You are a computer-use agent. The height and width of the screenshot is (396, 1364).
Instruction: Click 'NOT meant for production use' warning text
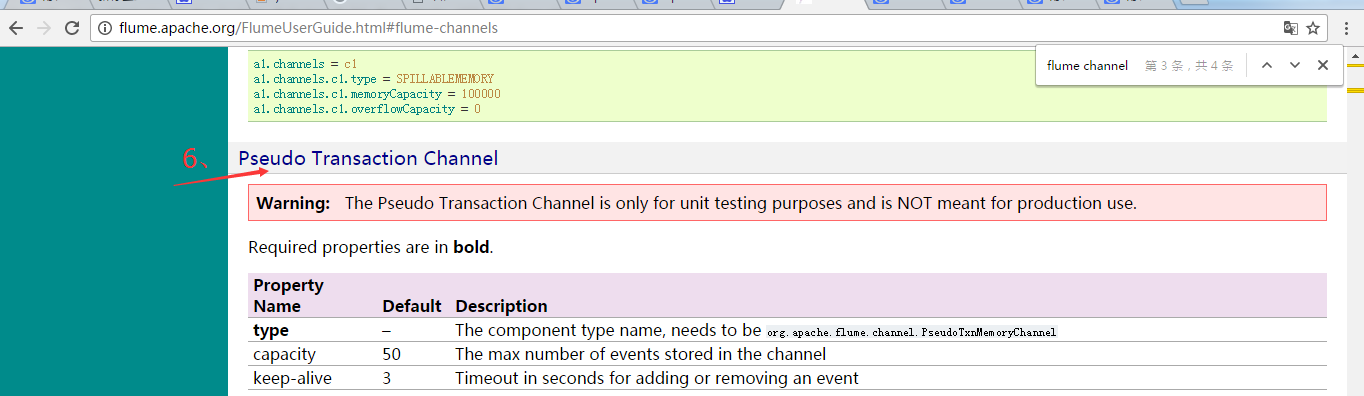point(1016,203)
